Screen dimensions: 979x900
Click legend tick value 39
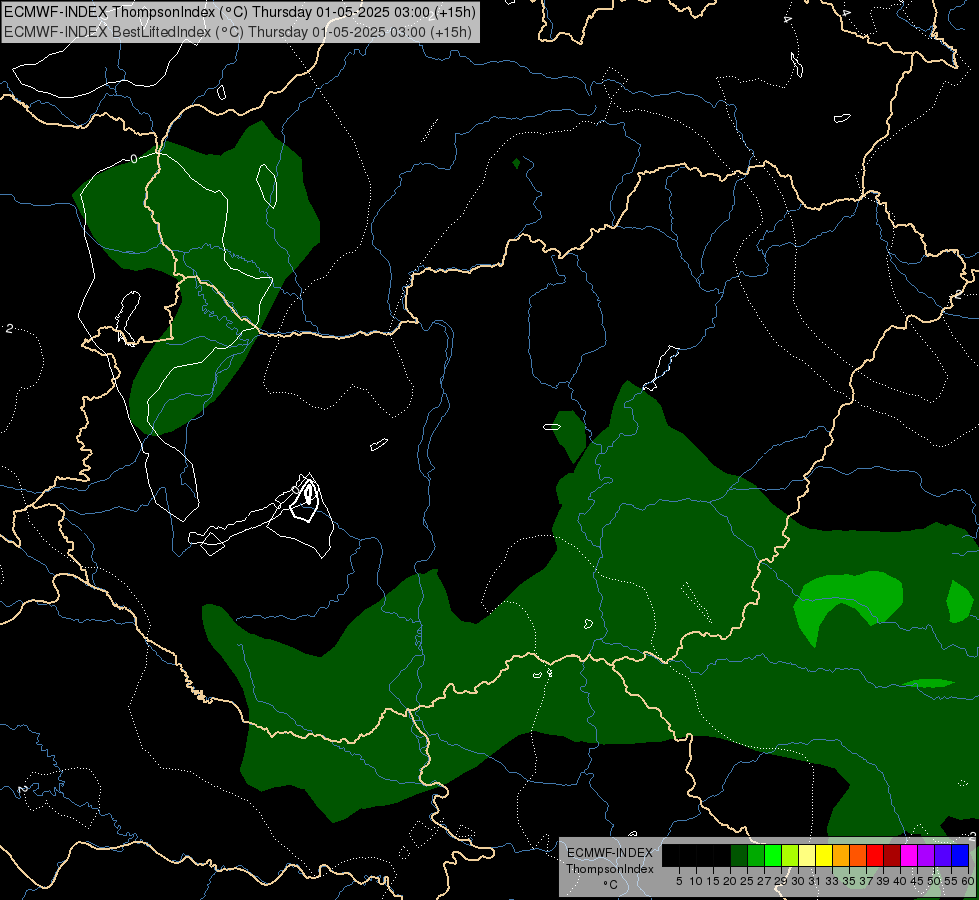click(x=883, y=881)
